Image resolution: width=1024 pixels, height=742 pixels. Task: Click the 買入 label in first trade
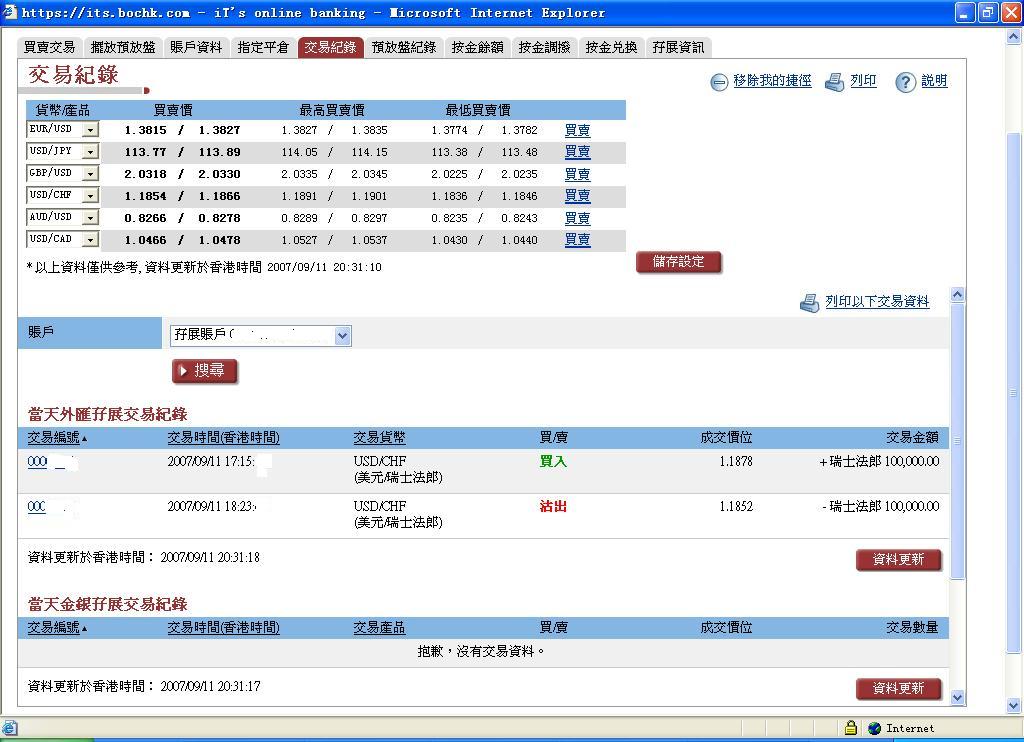[x=553, y=462]
